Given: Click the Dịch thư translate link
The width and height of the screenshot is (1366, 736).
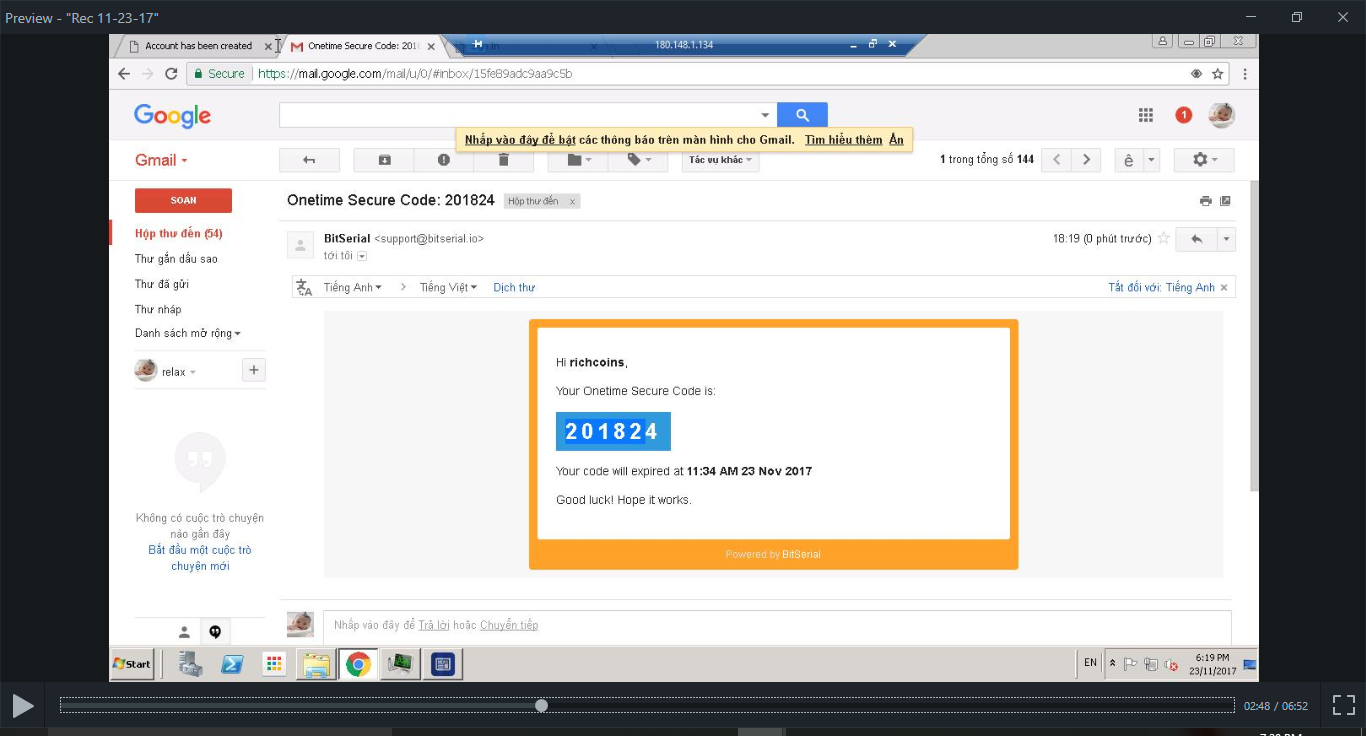Looking at the screenshot, I should (x=514, y=288).
